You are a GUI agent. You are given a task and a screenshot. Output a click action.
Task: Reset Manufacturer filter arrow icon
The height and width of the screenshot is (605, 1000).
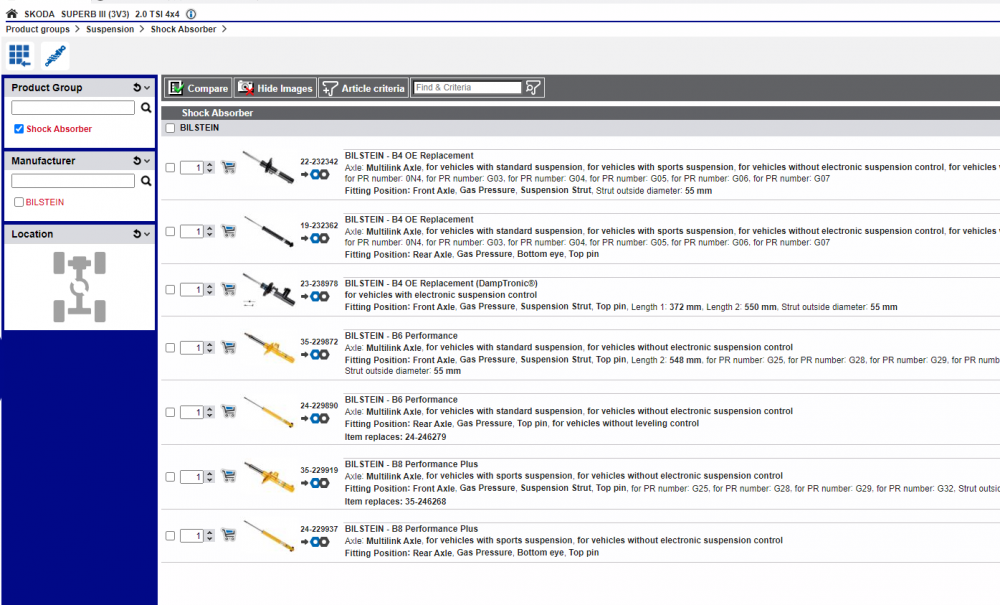pyautogui.click(x=136, y=161)
